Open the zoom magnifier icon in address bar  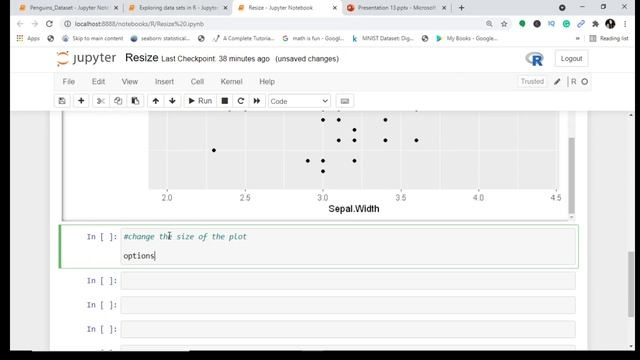coord(489,24)
